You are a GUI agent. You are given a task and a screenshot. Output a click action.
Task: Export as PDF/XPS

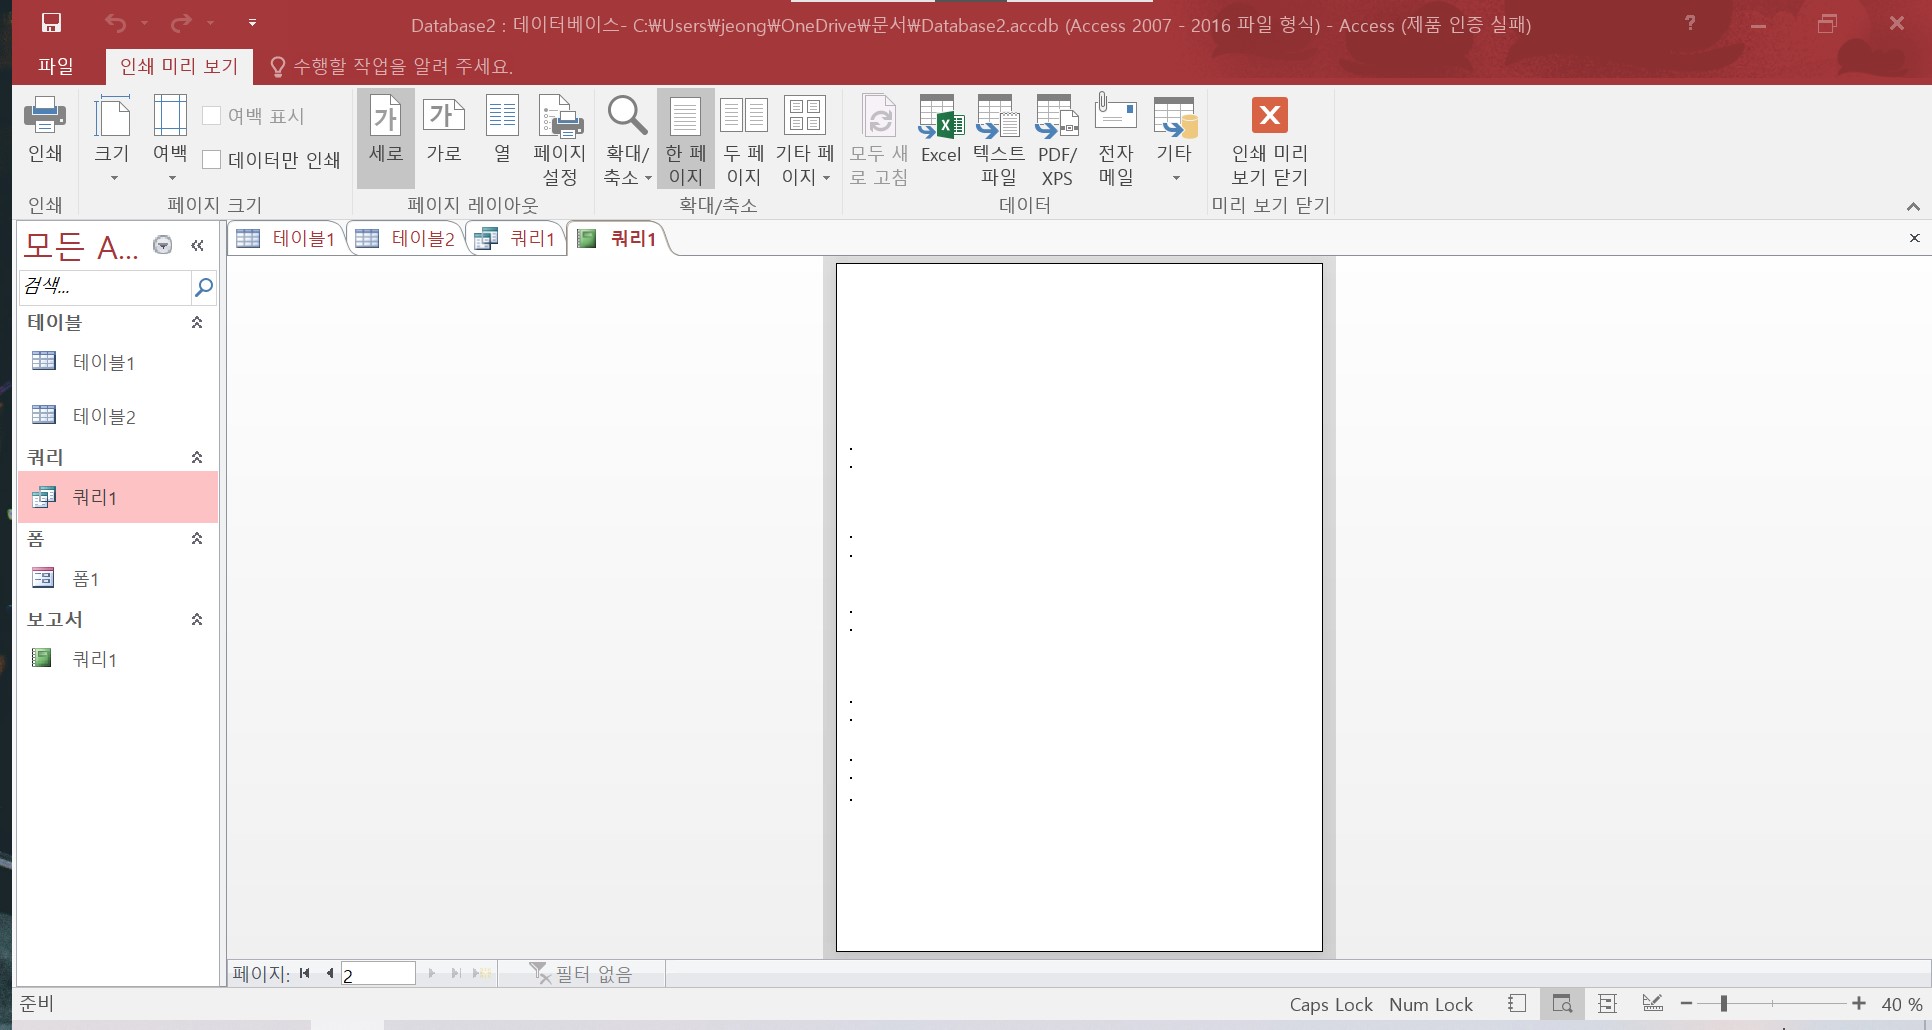point(1056,140)
